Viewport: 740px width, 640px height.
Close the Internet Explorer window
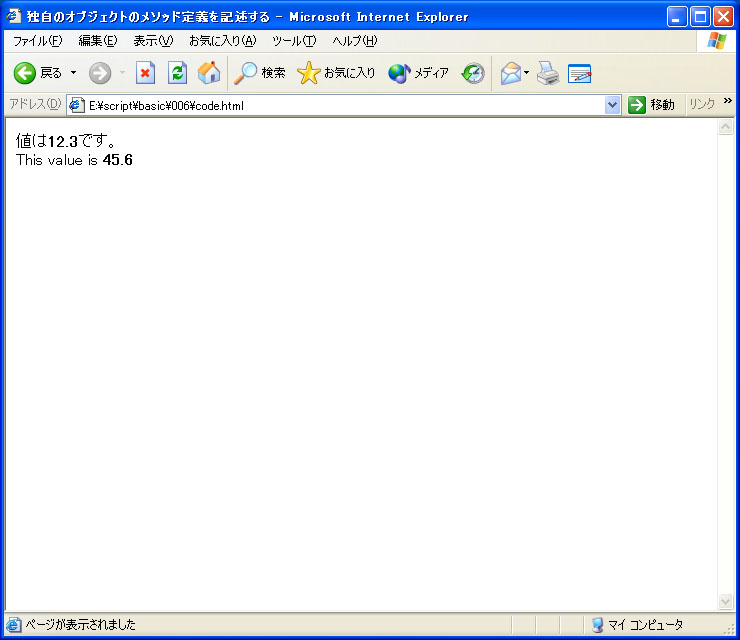723,17
